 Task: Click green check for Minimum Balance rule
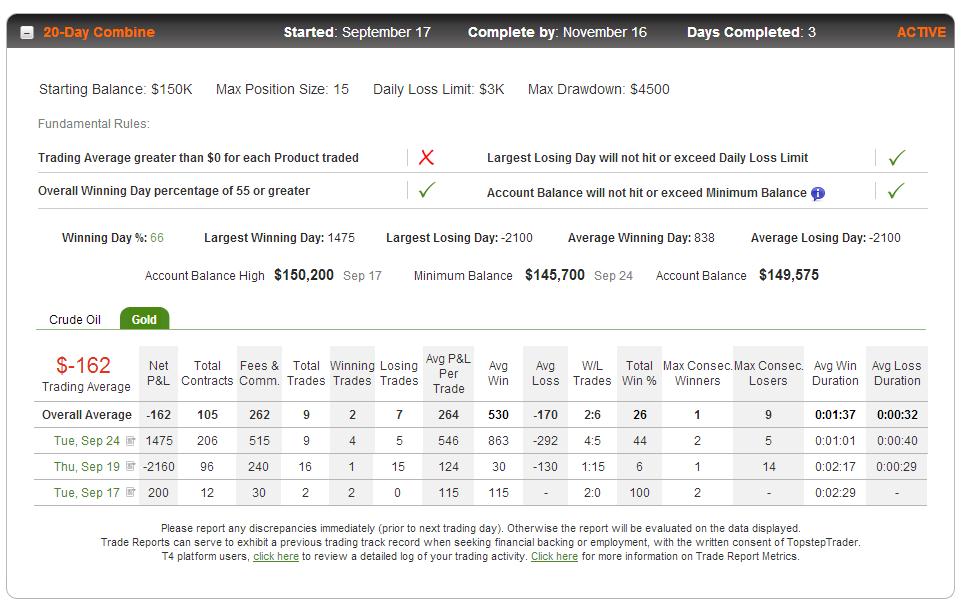tap(896, 191)
